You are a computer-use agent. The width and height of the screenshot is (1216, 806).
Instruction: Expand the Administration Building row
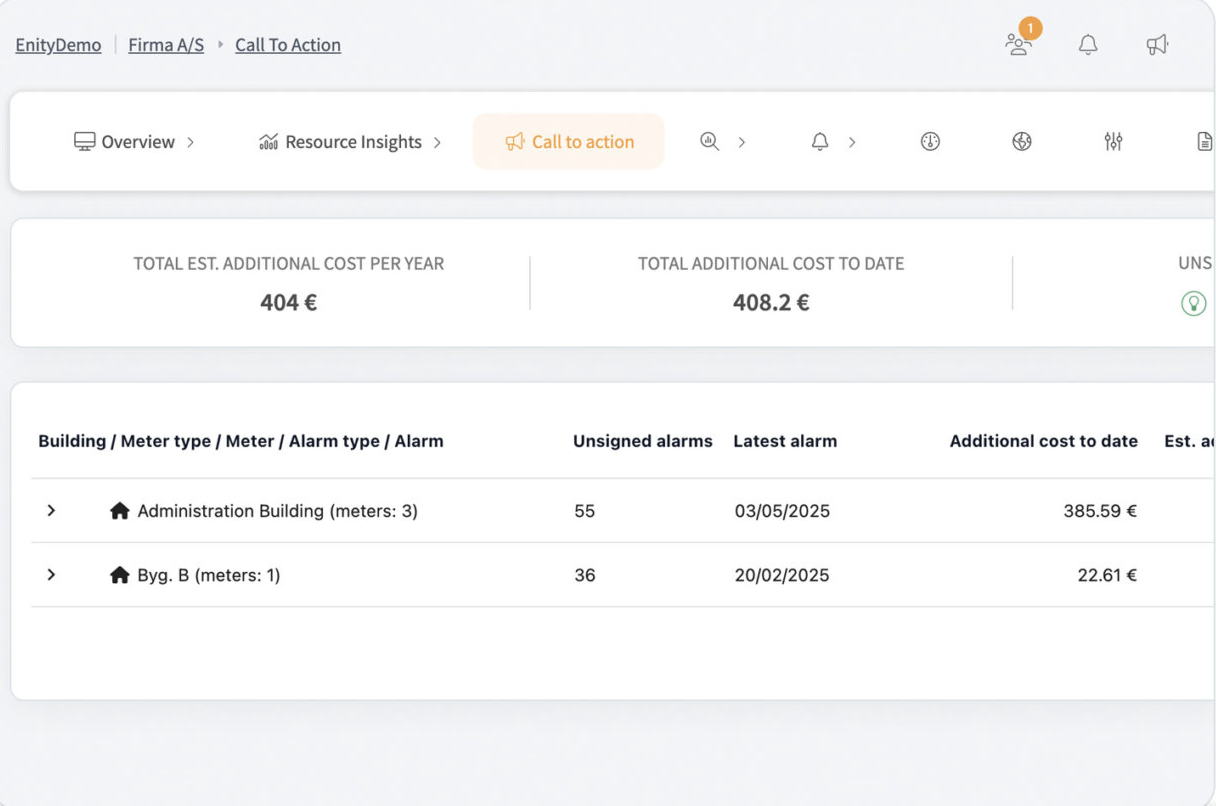point(52,510)
